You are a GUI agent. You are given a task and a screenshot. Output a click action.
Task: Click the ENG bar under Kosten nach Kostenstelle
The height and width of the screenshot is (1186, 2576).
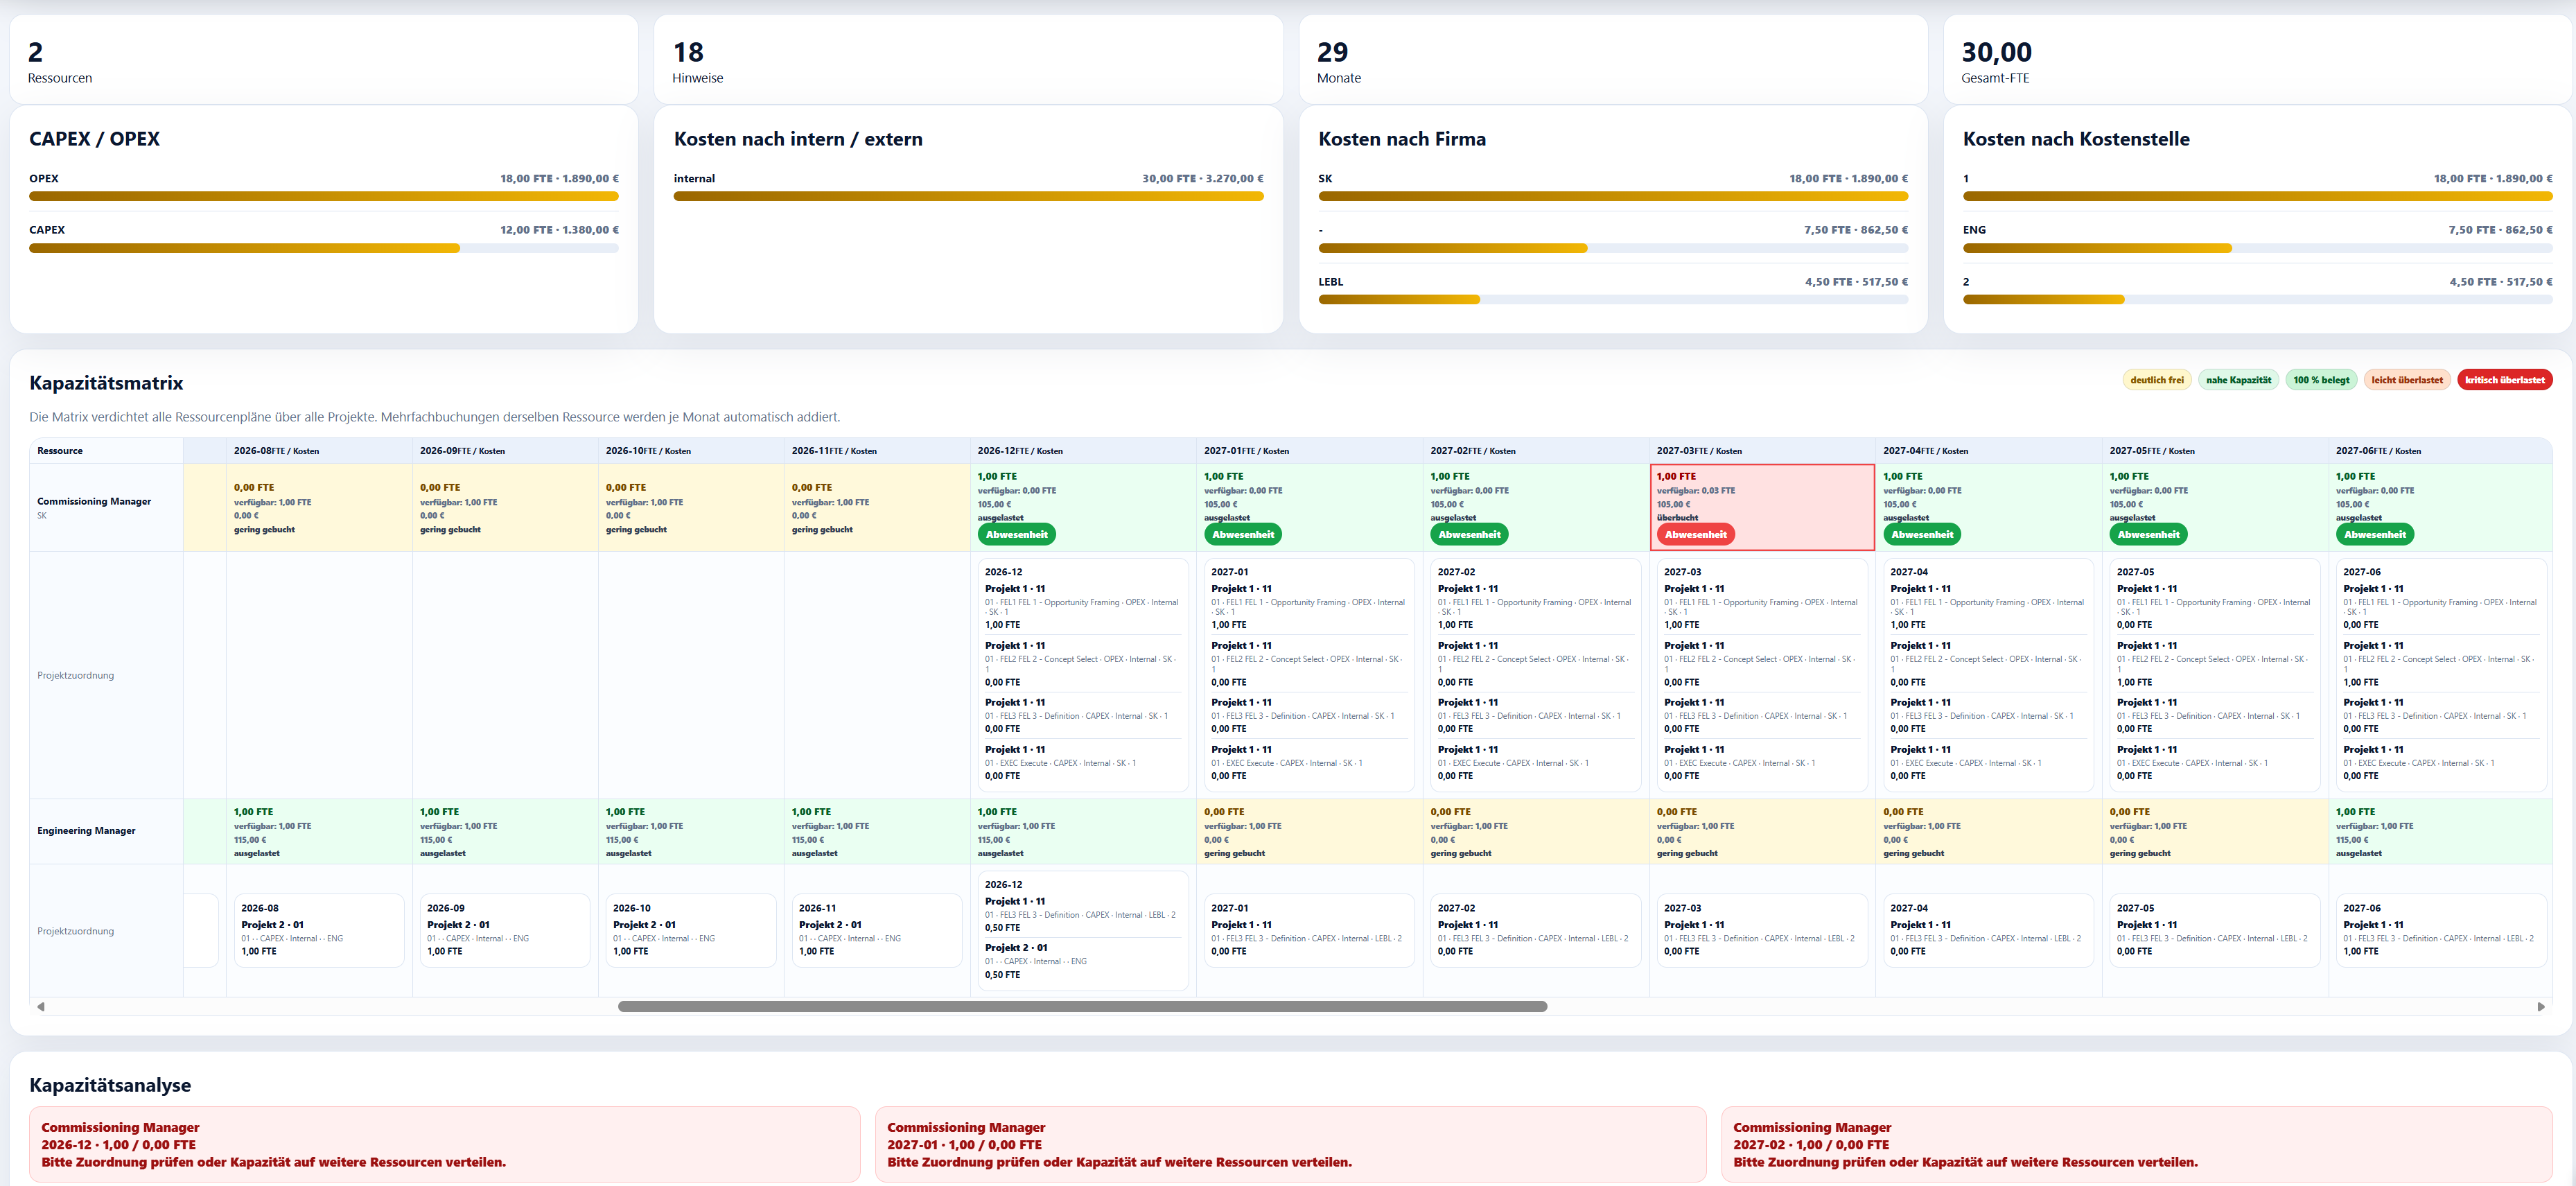pos(2257,248)
